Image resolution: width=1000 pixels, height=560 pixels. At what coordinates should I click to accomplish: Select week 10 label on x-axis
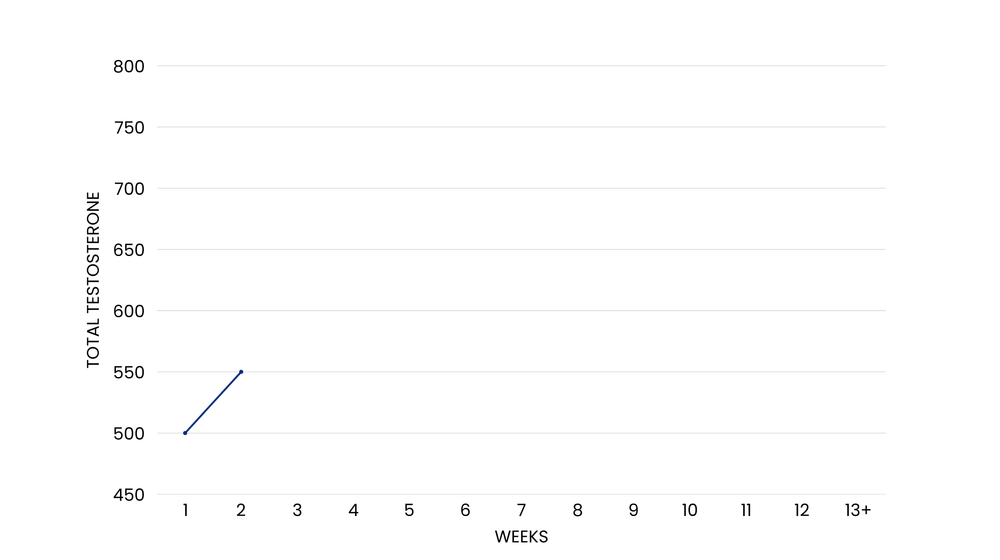coord(689,510)
